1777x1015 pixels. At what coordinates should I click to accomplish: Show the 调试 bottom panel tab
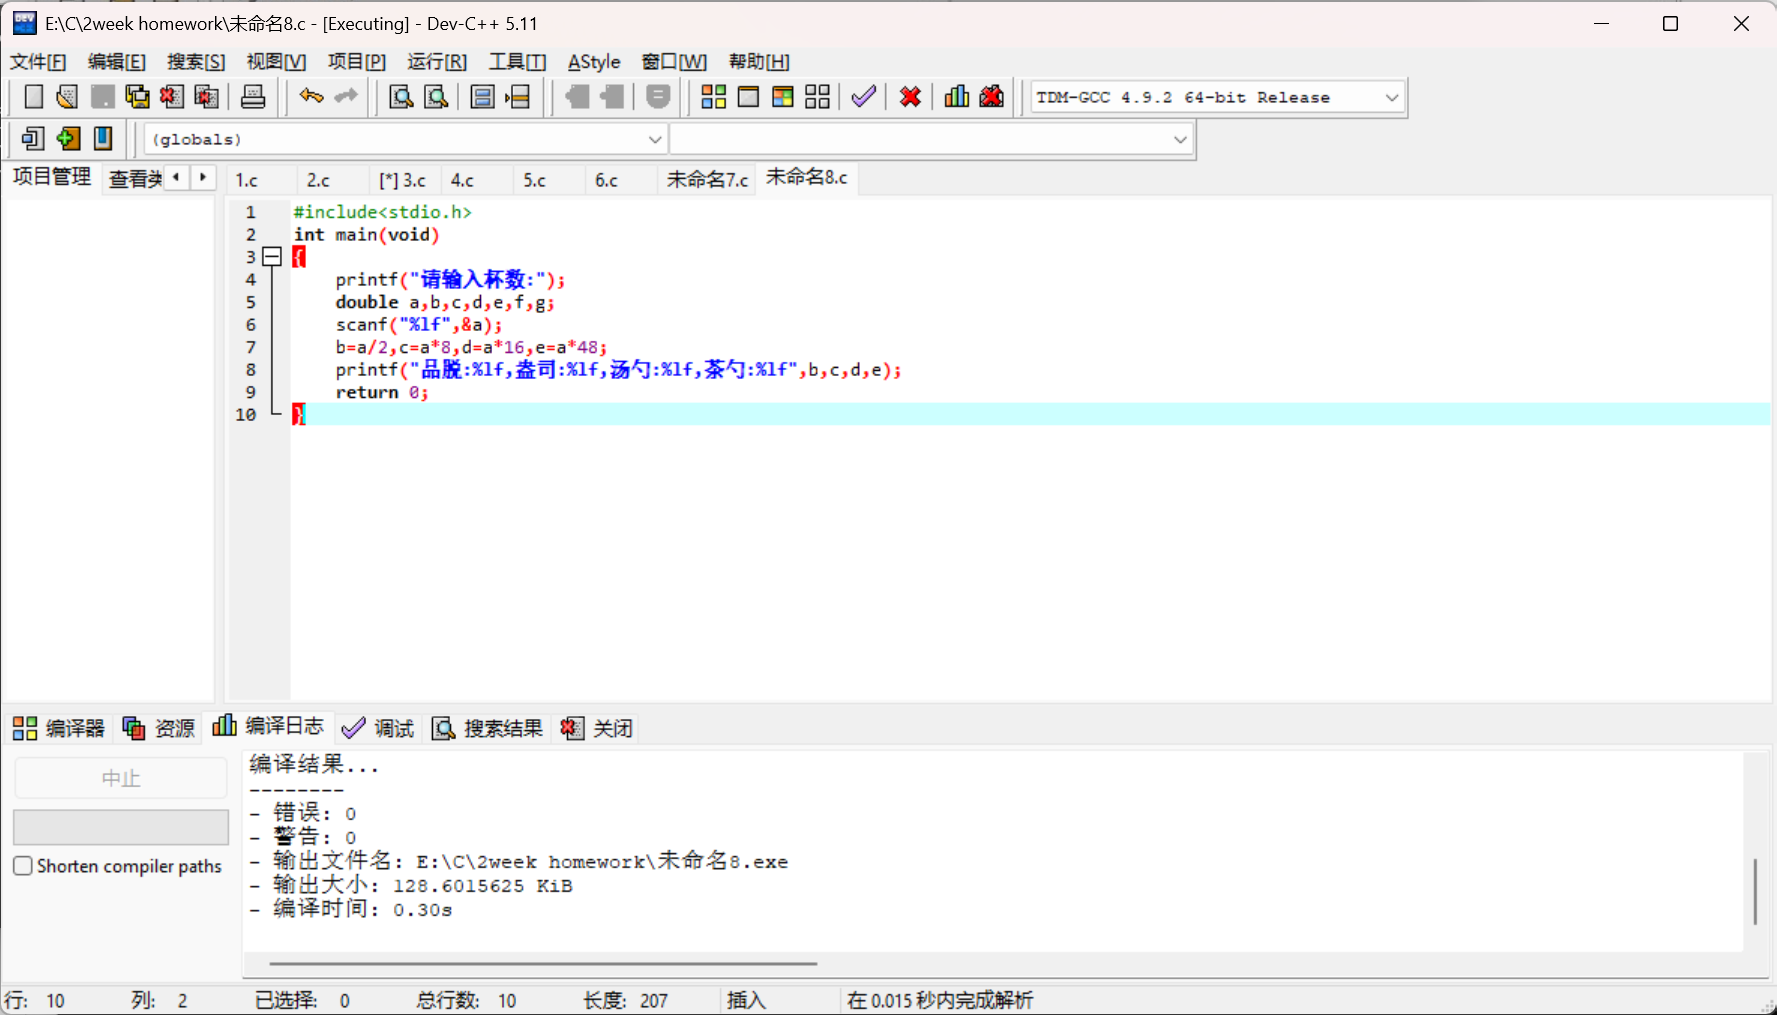tap(378, 728)
